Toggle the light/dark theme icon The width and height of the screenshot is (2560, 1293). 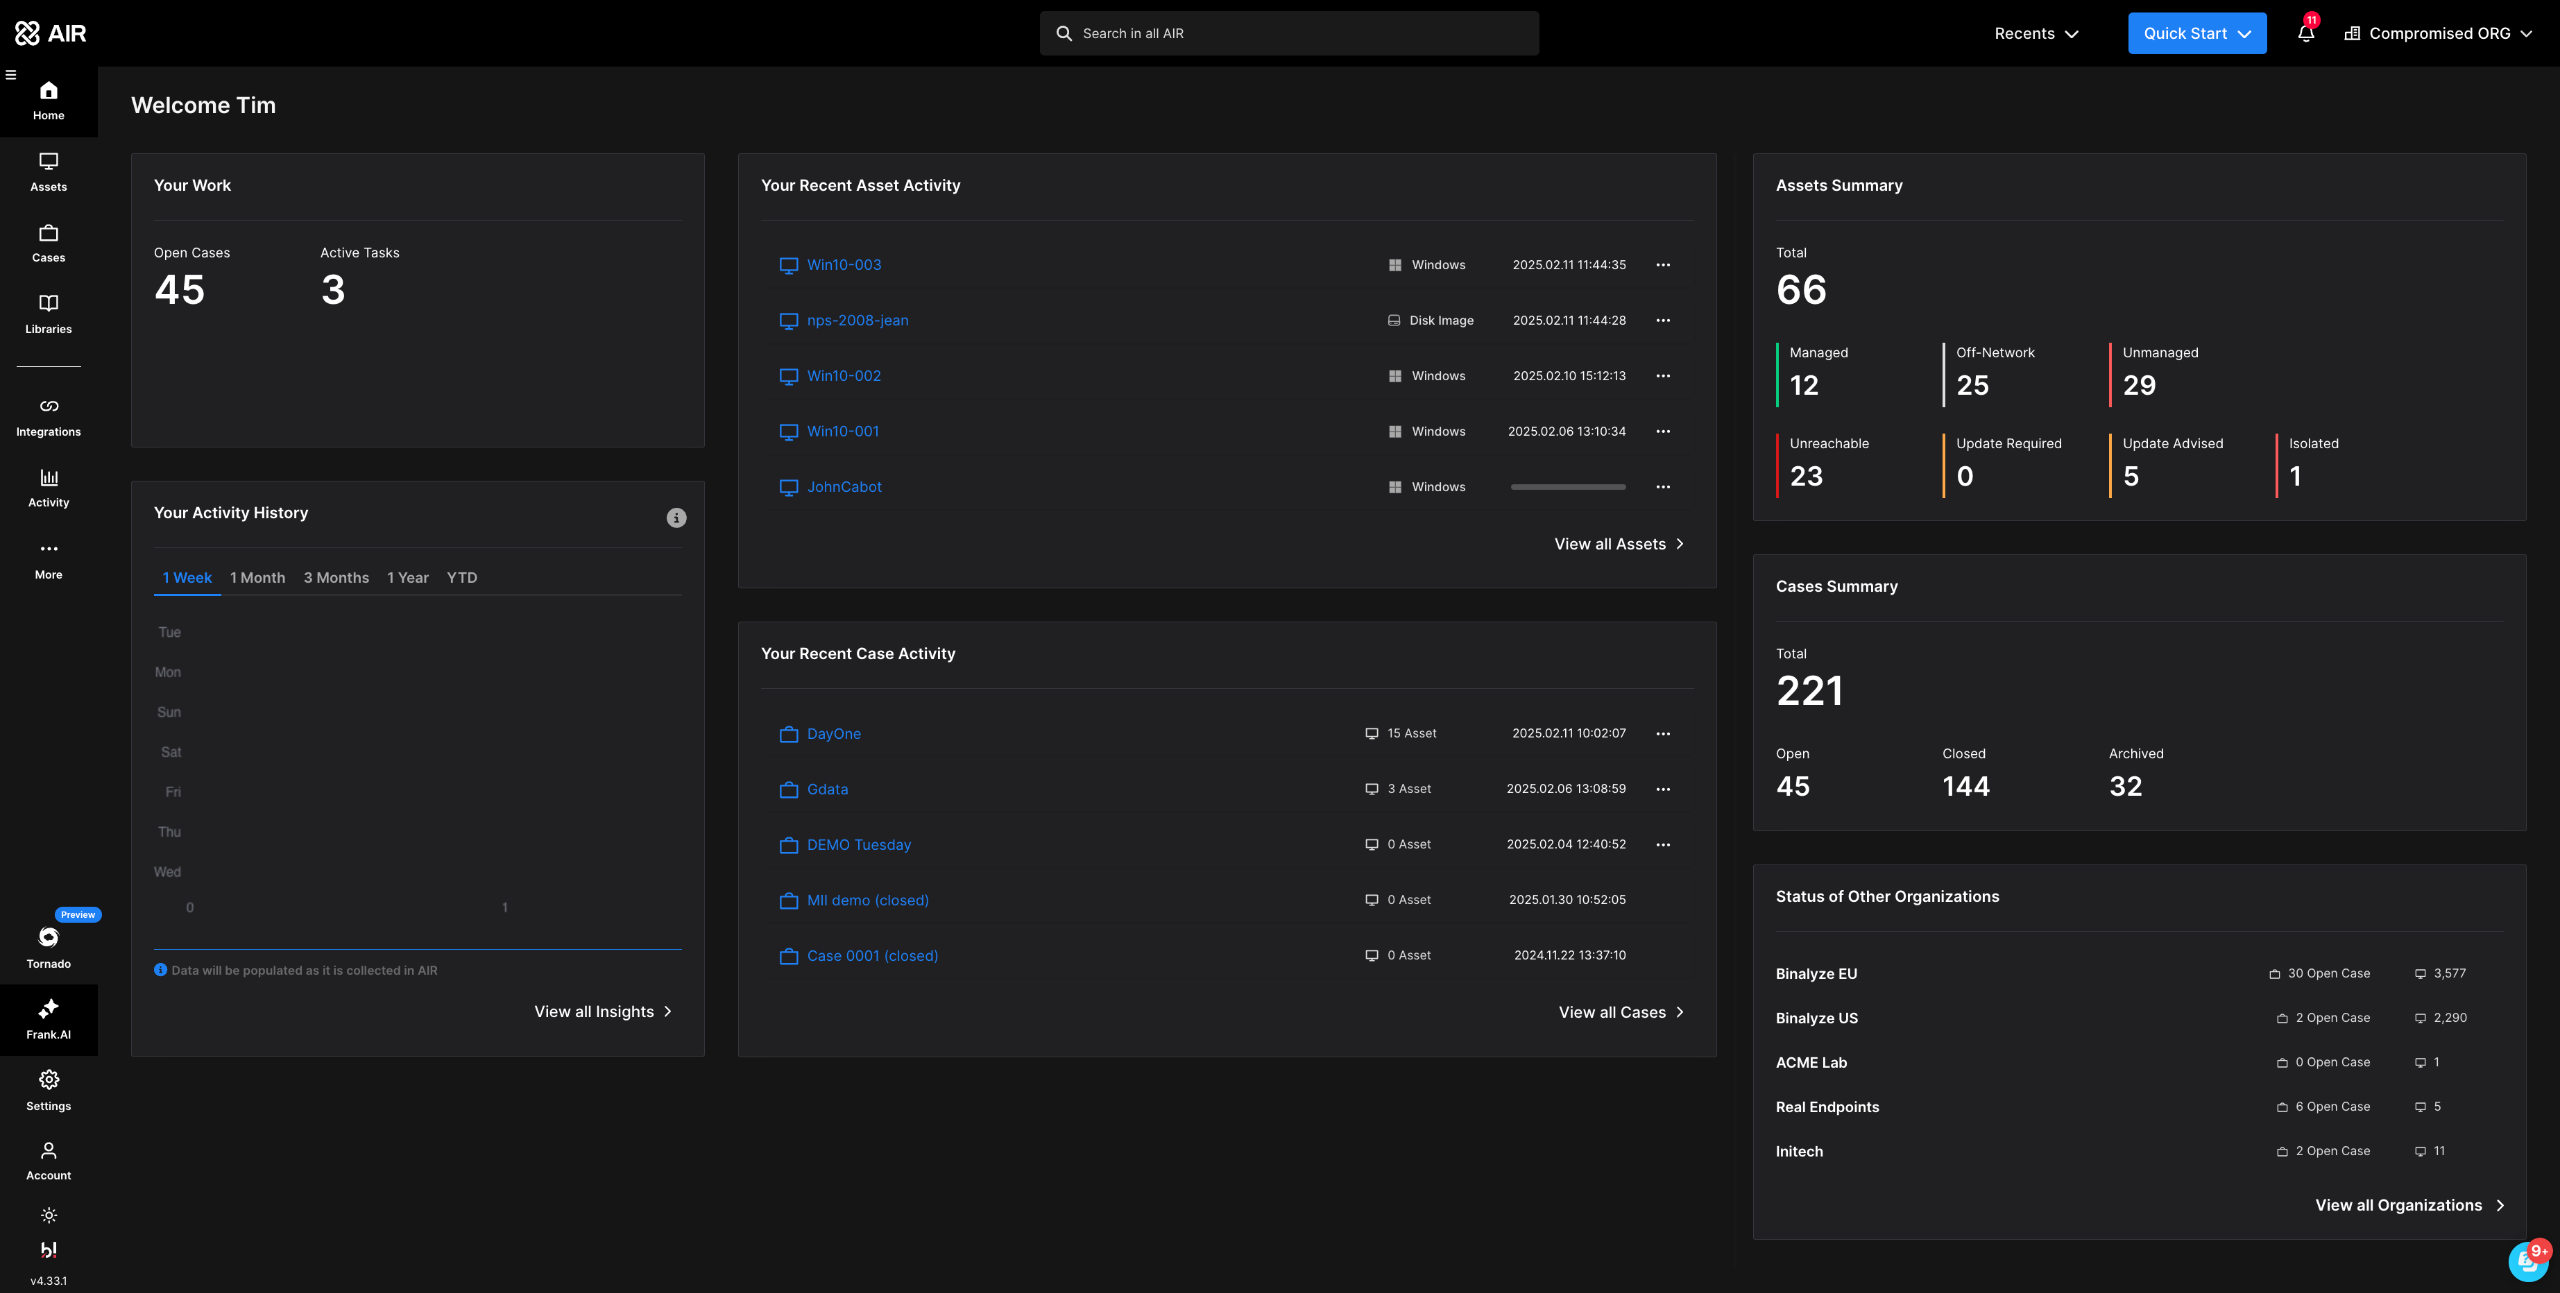48,1215
